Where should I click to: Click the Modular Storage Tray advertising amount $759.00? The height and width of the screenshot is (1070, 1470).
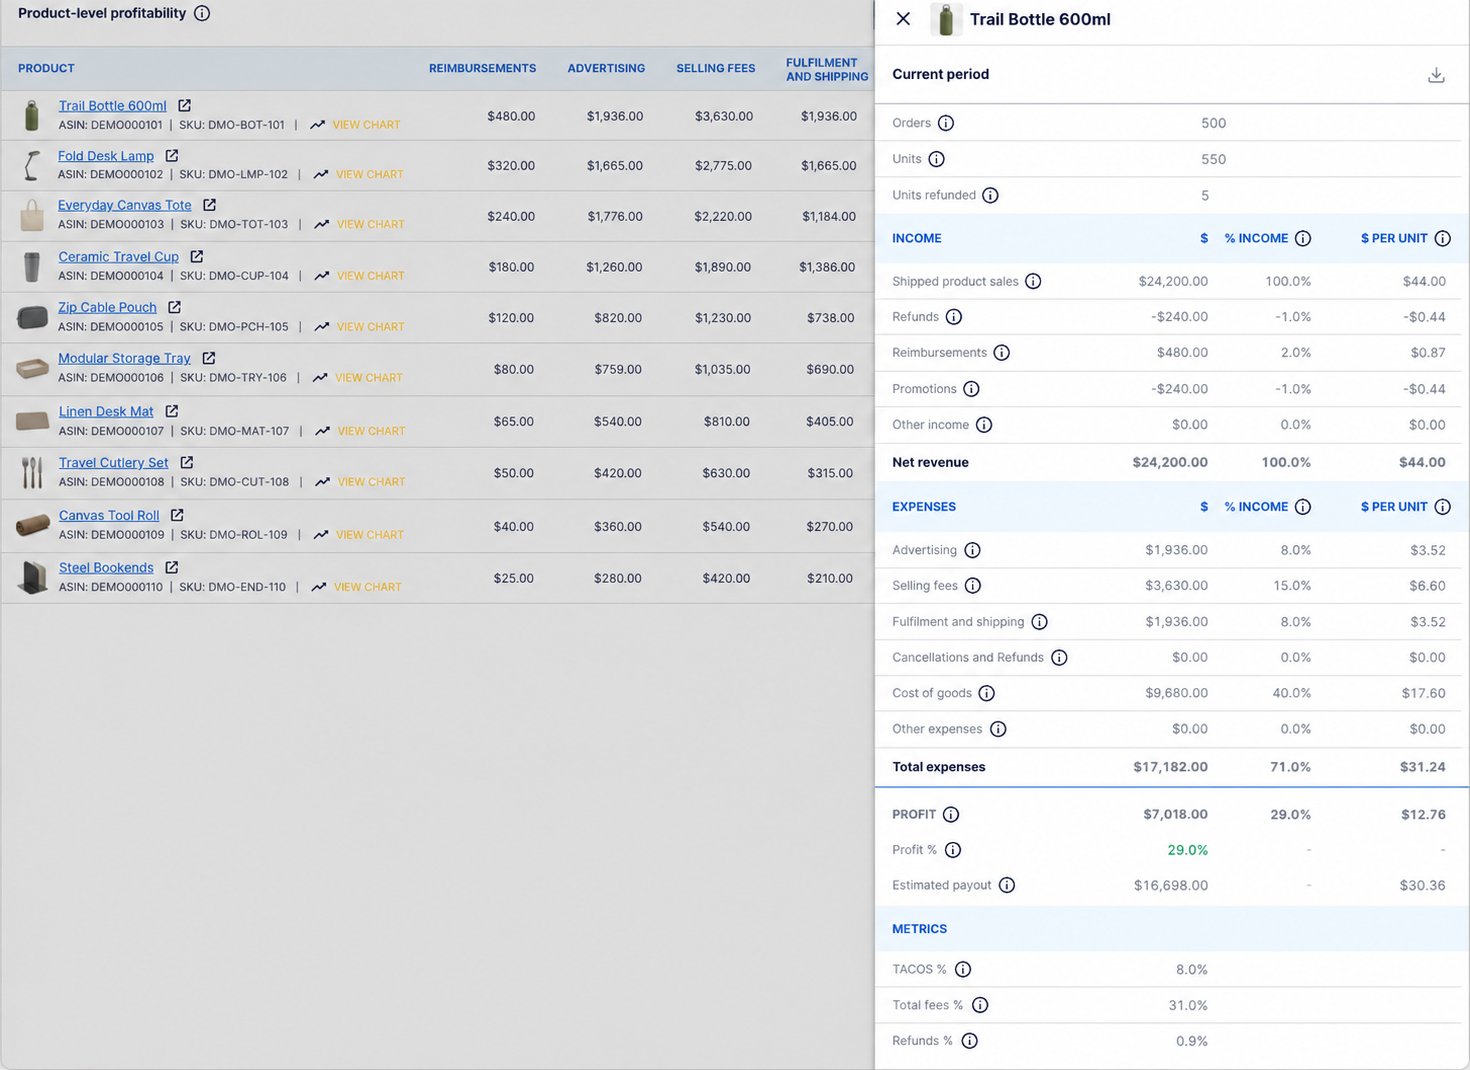pos(618,369)
